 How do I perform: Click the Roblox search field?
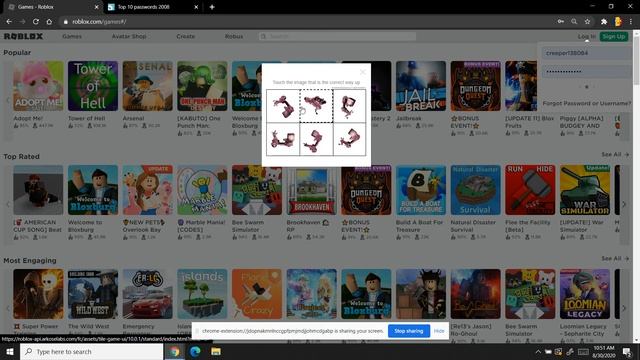click(338, 36)
